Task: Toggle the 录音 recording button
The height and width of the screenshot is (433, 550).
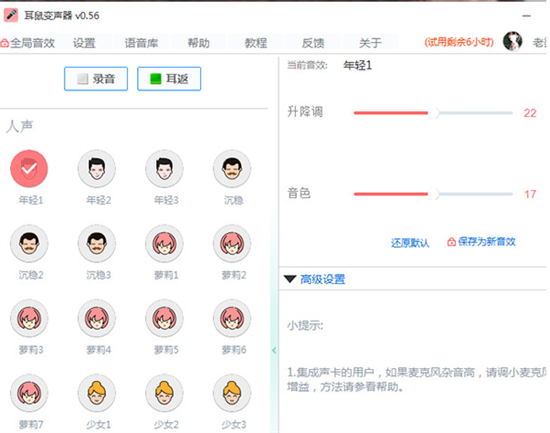Action: [96, 79]
